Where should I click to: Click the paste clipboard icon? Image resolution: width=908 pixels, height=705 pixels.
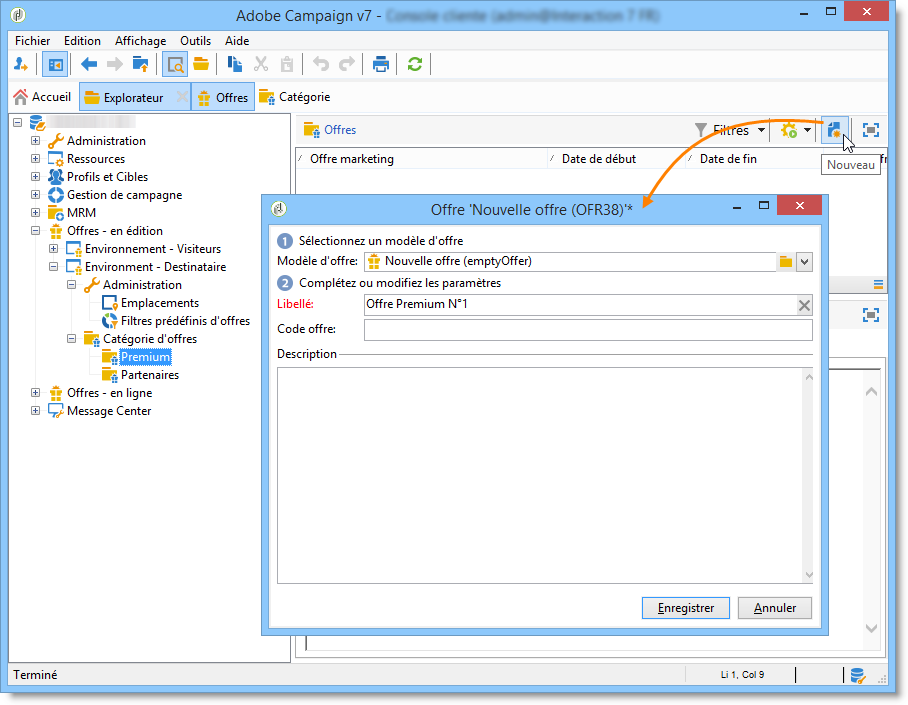click(x=287, y=64)
